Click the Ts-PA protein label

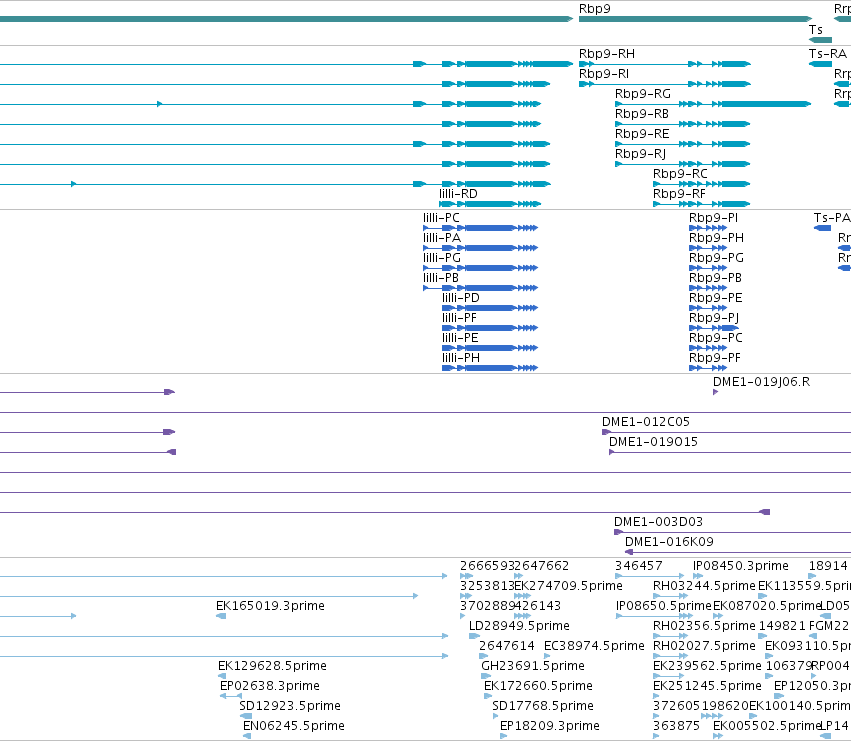click(832, 218)
